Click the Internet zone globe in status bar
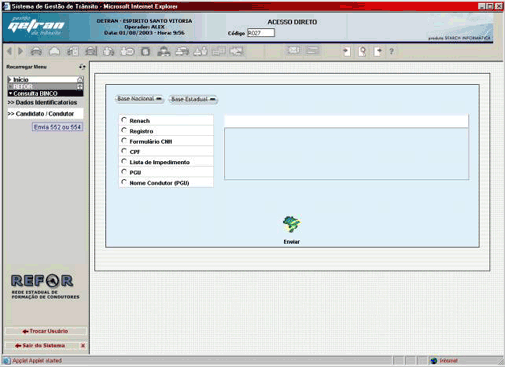 click(x=434, y=361)
